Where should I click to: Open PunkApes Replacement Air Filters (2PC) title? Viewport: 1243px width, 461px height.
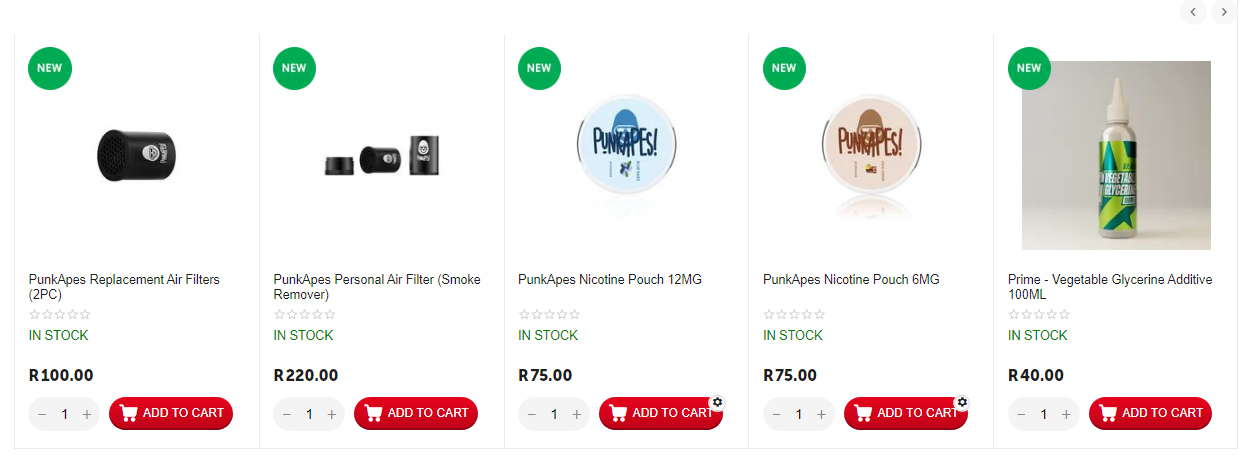[124, 287]
